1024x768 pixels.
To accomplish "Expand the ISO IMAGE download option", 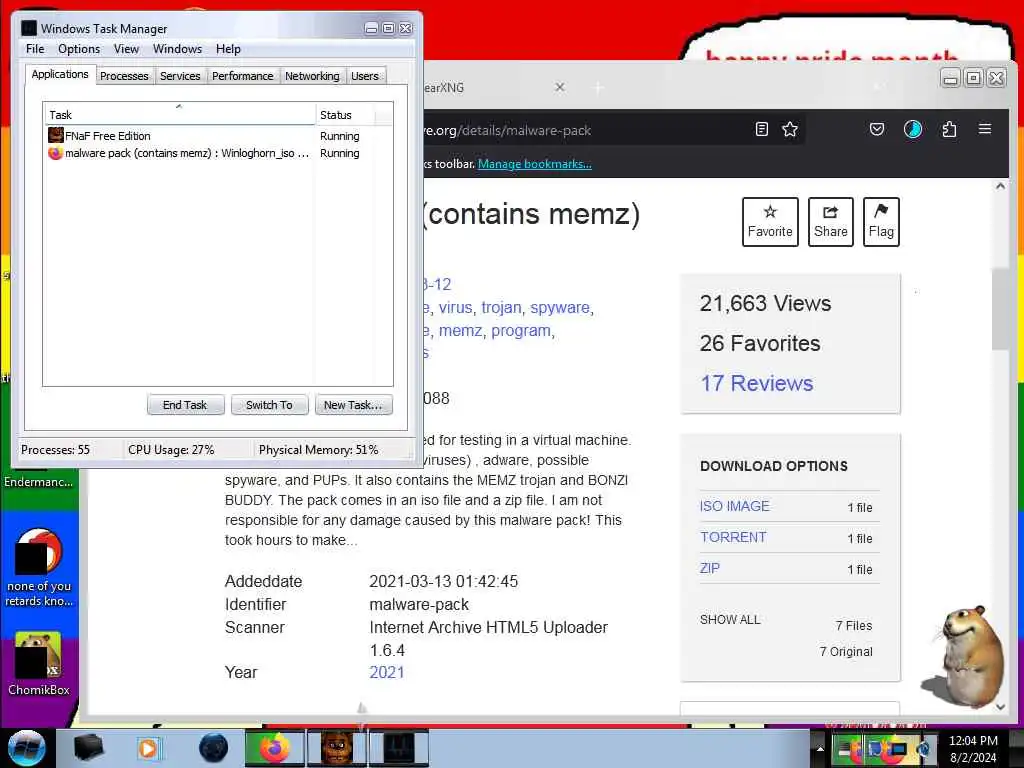I will (735, 506).
